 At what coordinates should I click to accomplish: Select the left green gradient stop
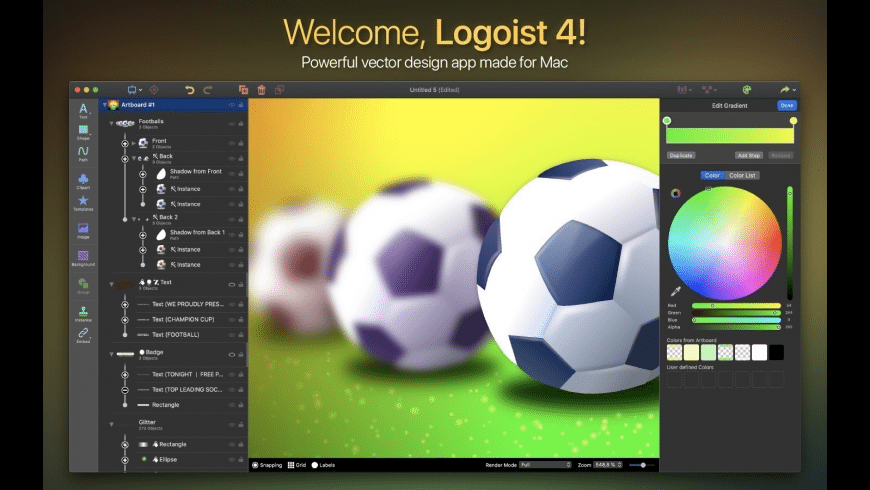point(667,120)
